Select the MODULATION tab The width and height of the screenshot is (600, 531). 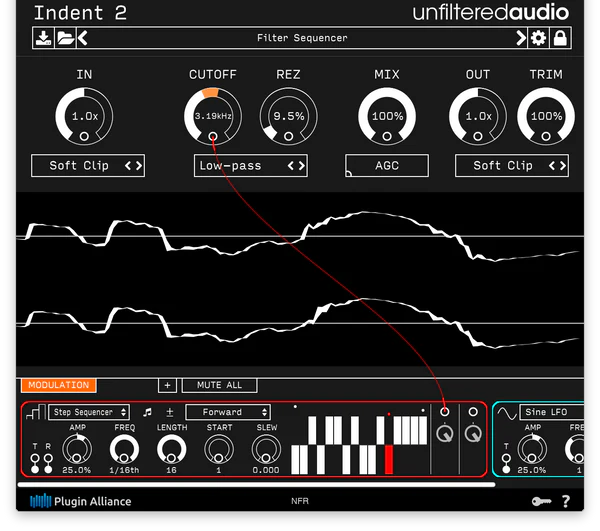point(59,385)
